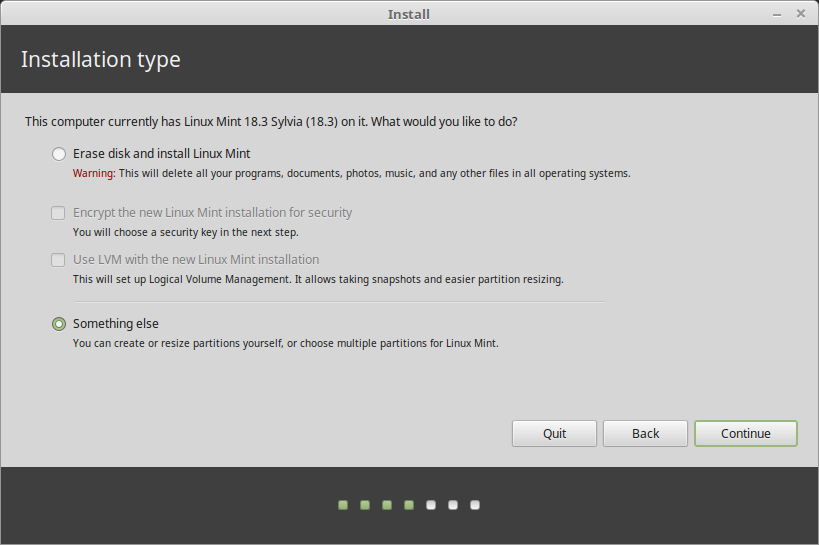Click 'You will choose a security key' text

(185, 232)
